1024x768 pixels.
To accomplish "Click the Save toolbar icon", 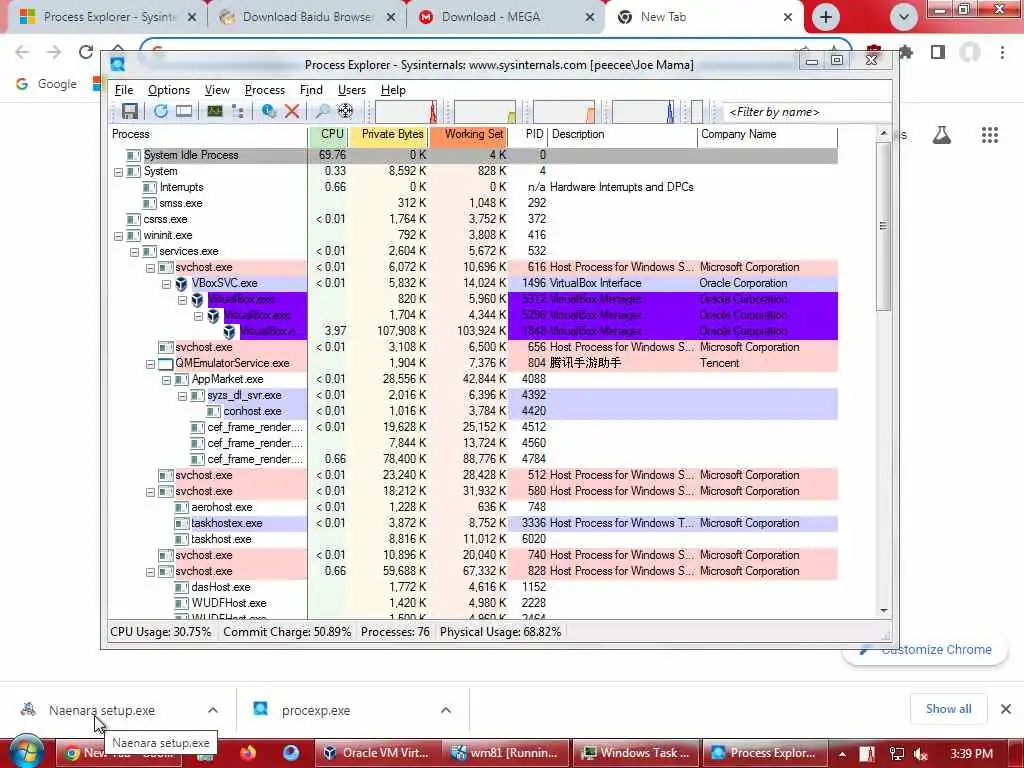I will [x=129, y=111].
